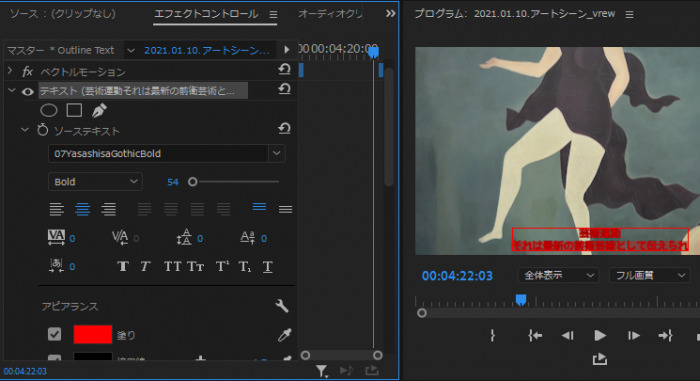
Task: Adjust the font size slider handle
Action: click(192, 182)
